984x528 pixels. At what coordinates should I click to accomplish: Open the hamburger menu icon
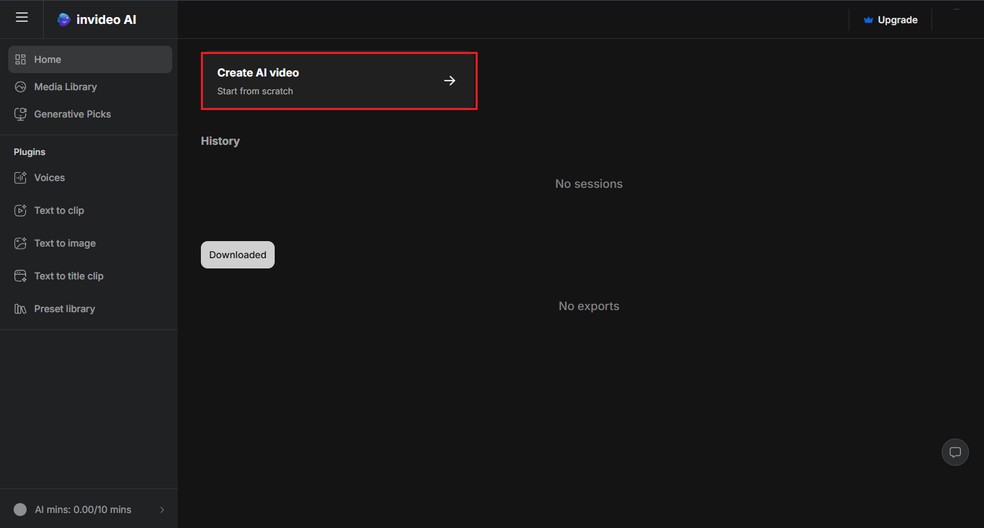click(x=21, y=18)
